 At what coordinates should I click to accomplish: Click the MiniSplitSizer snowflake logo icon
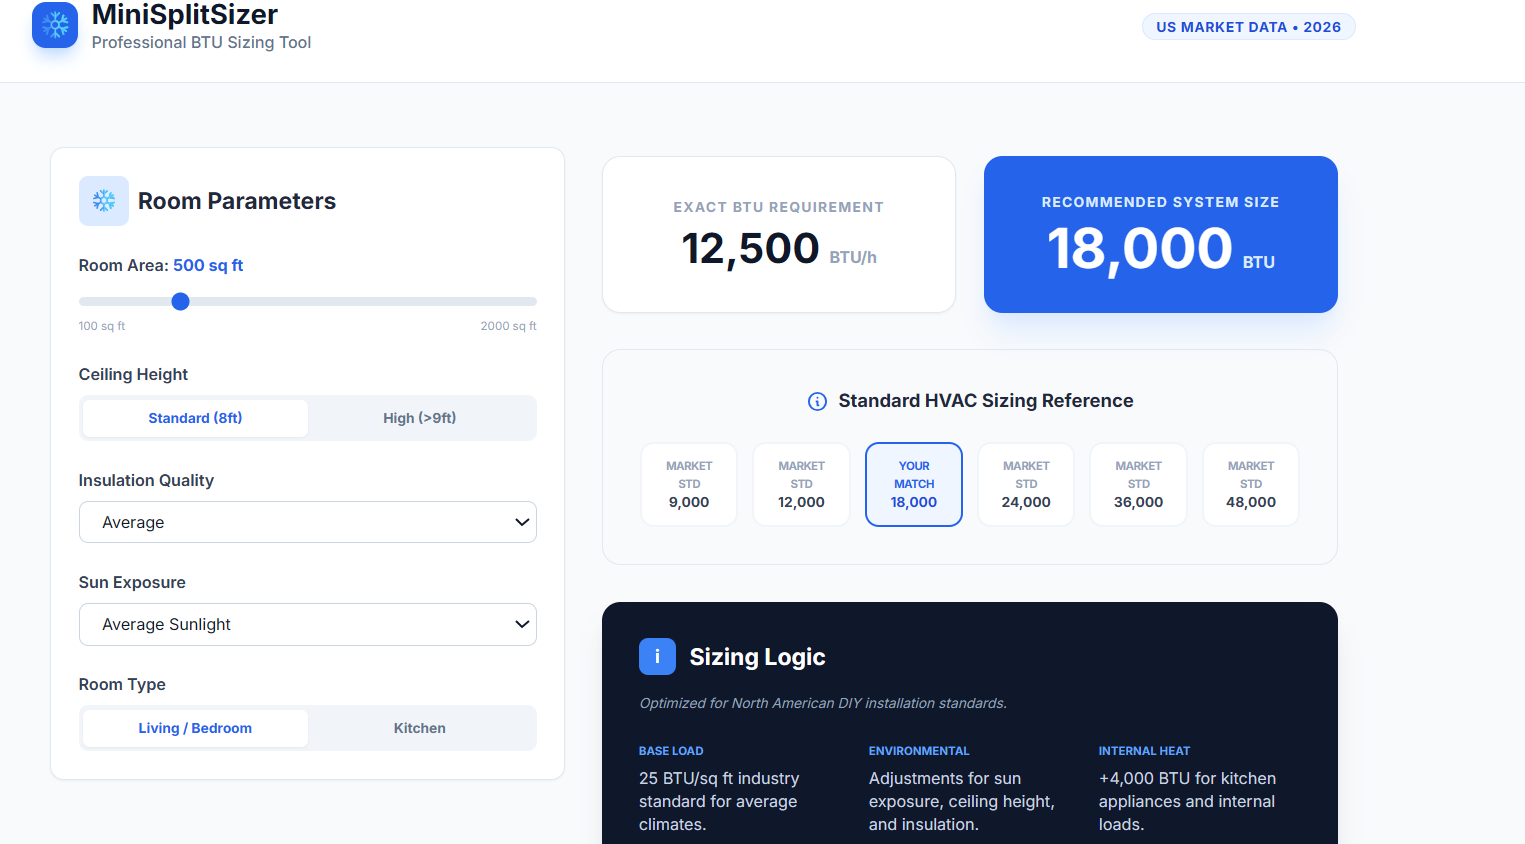point(55,25)
